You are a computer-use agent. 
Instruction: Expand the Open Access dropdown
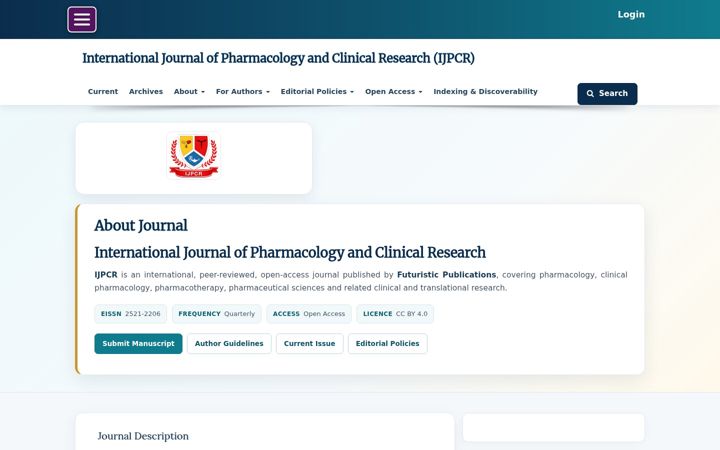394,91
